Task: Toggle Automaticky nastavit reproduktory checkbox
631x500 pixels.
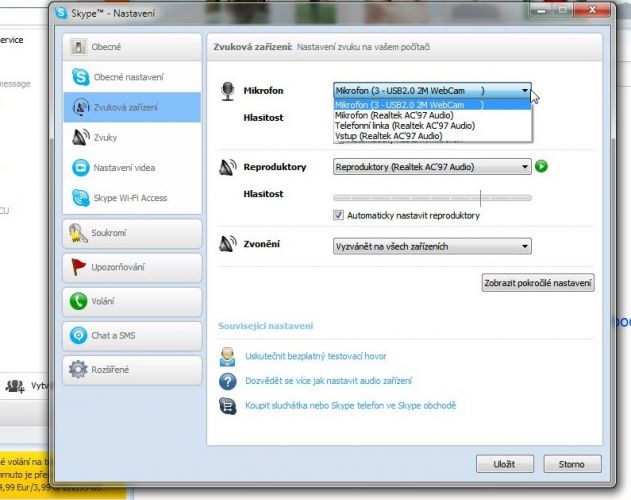Action: coord(338,215)
